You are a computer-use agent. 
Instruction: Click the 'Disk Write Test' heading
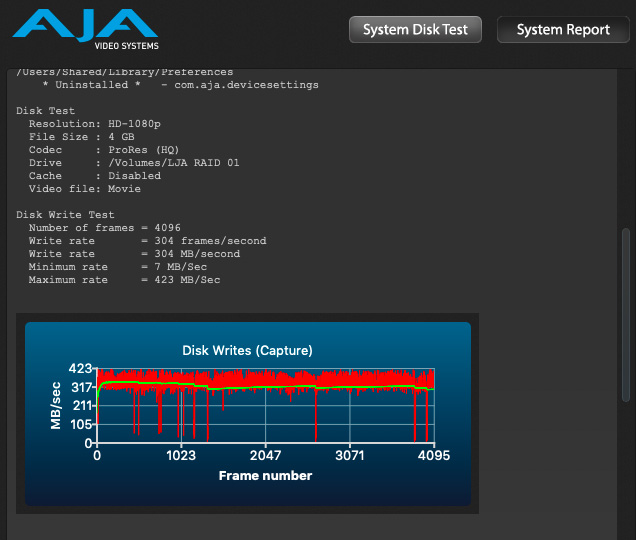click(x=65, y=215)
